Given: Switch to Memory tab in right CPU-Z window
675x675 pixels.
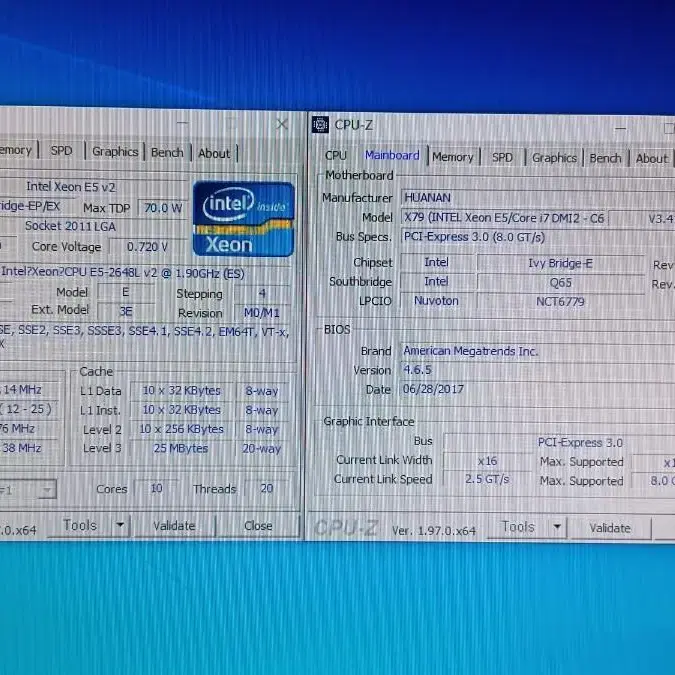Looking at the screenshot, I should tap(452, 157).
